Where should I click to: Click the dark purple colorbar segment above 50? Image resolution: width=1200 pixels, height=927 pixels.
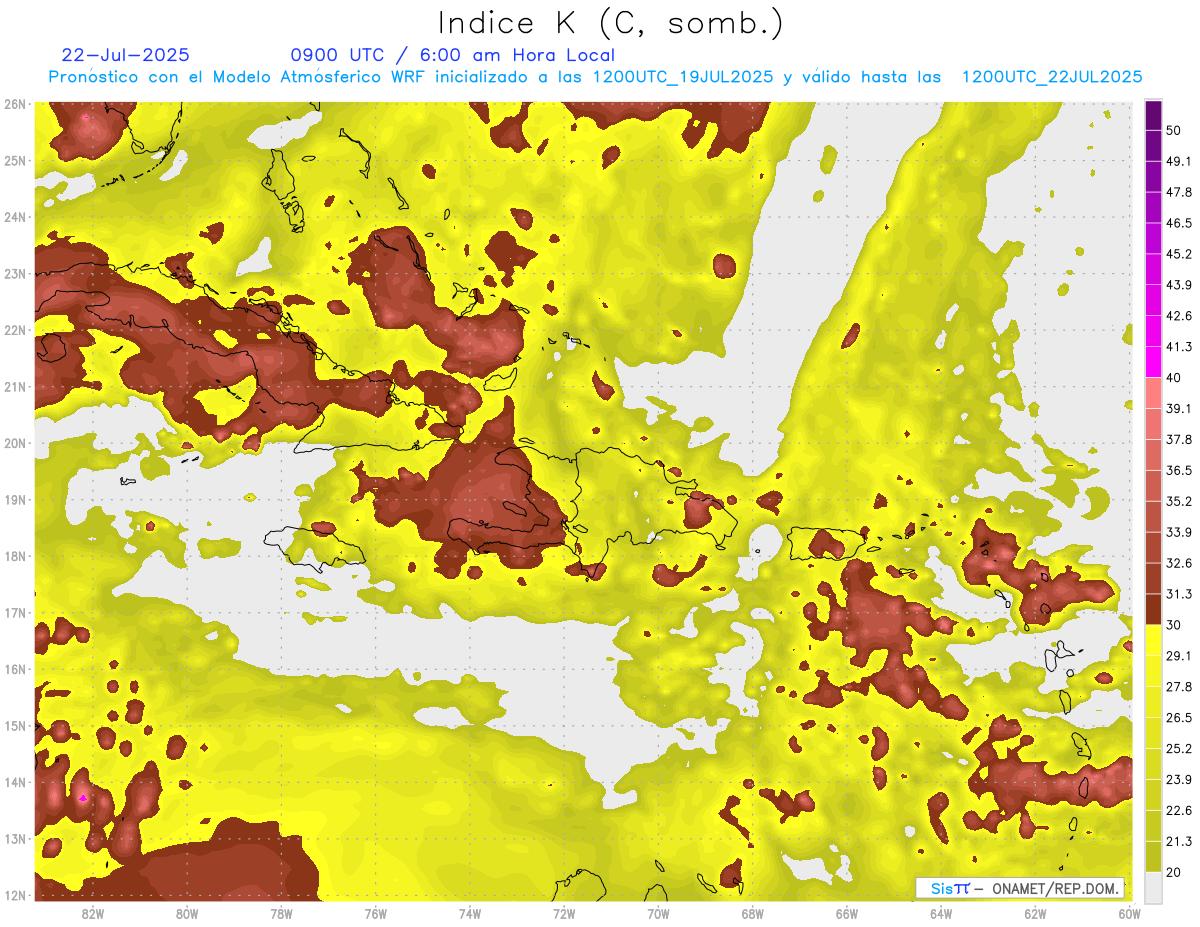click(1153, 115)
